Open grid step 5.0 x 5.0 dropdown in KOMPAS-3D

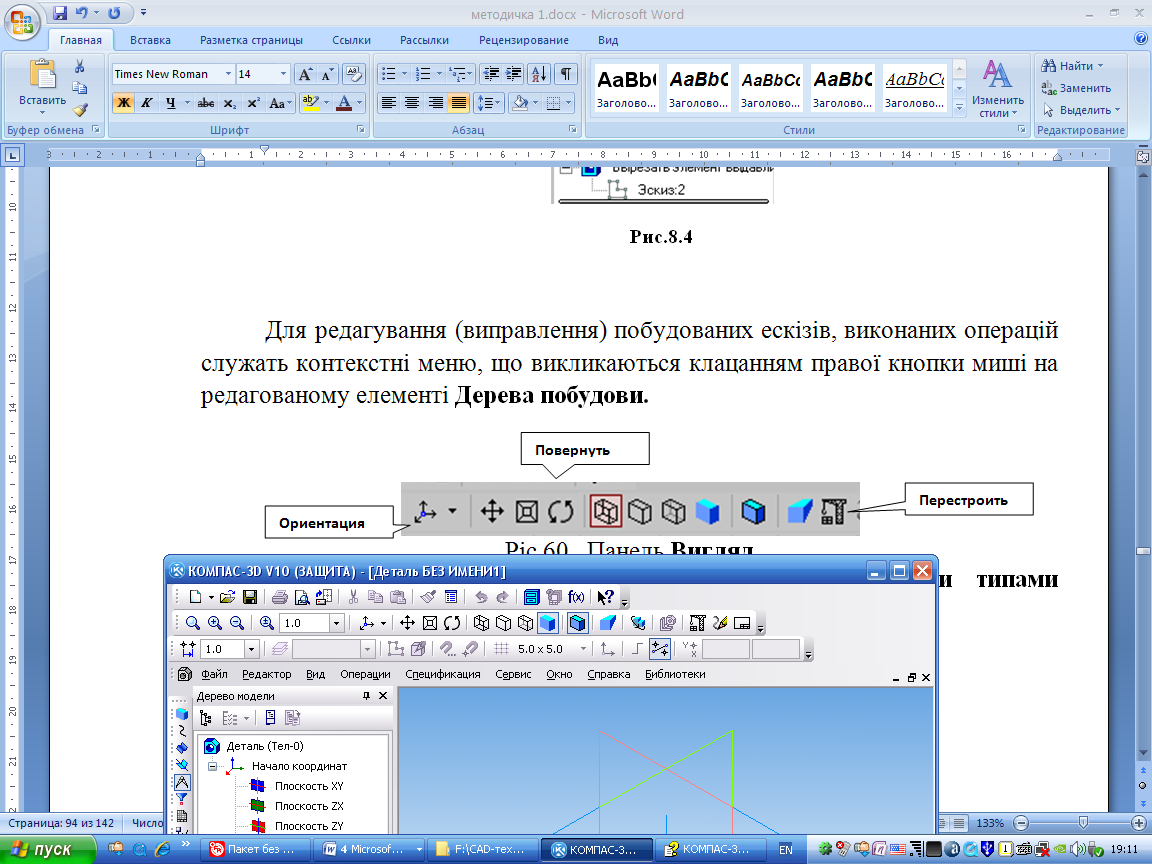point(583,649)
